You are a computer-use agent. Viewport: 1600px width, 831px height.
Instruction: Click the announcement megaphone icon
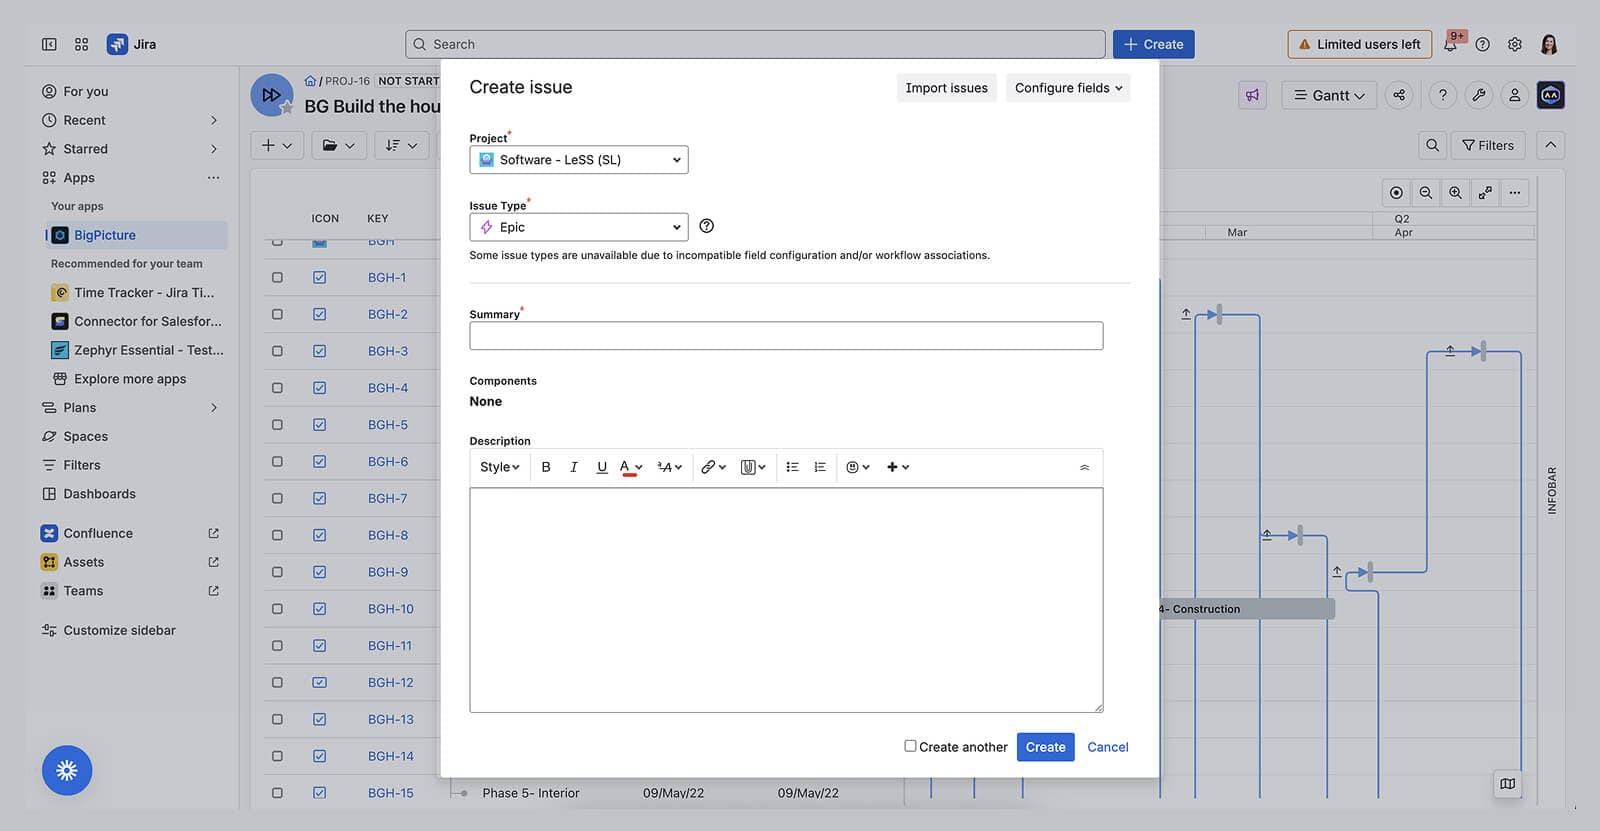[x=1253, y=95]
